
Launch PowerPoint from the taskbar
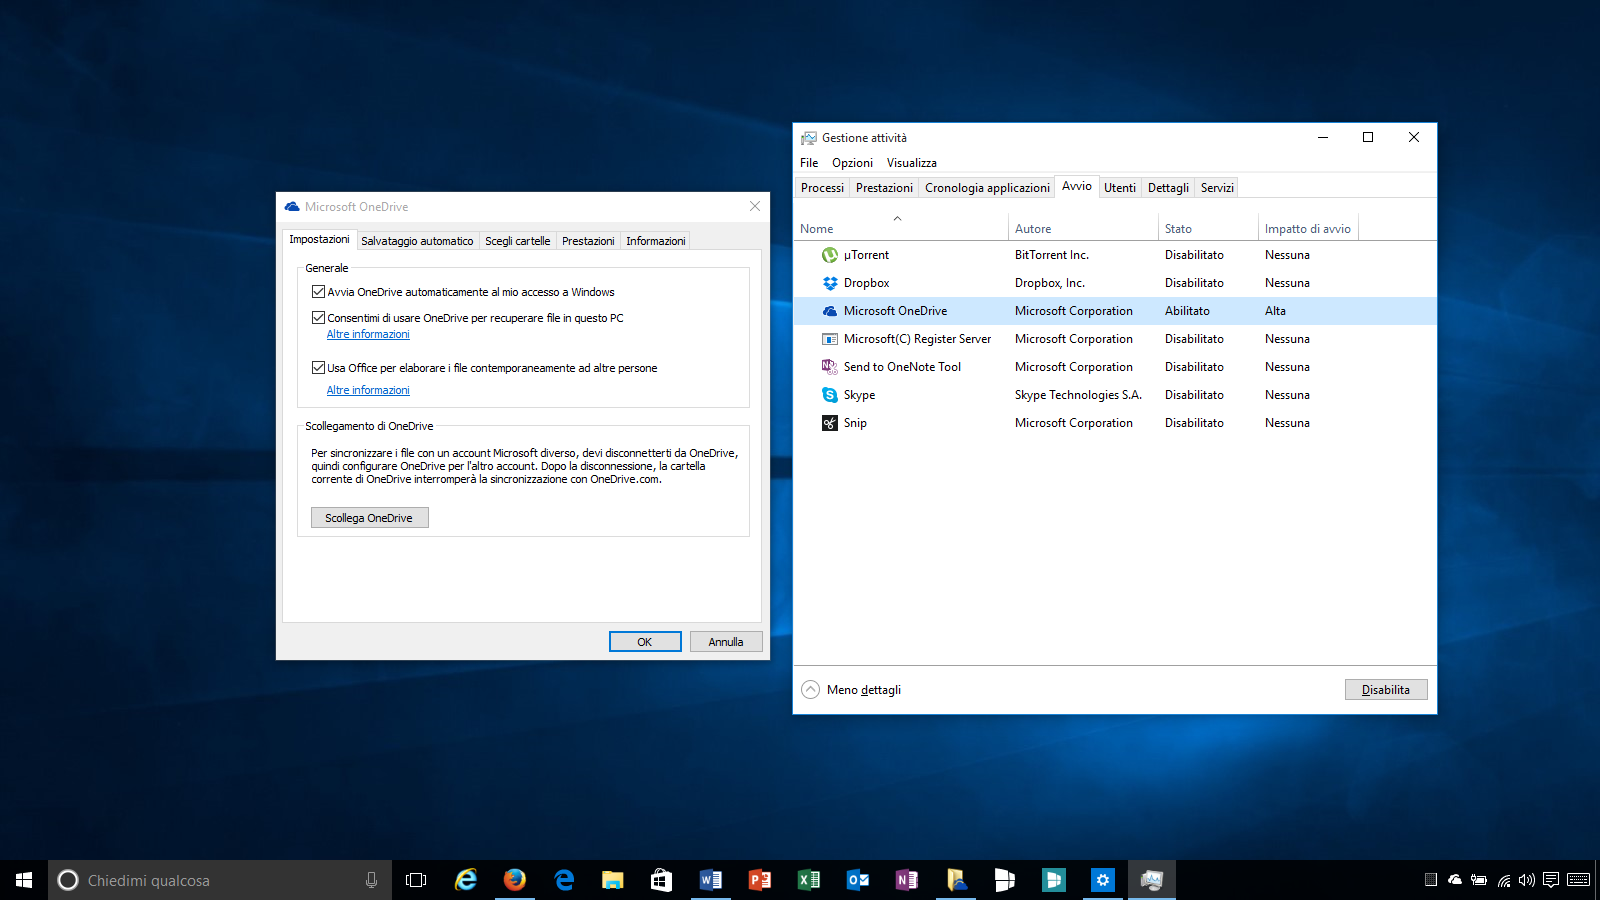(760, 880)
